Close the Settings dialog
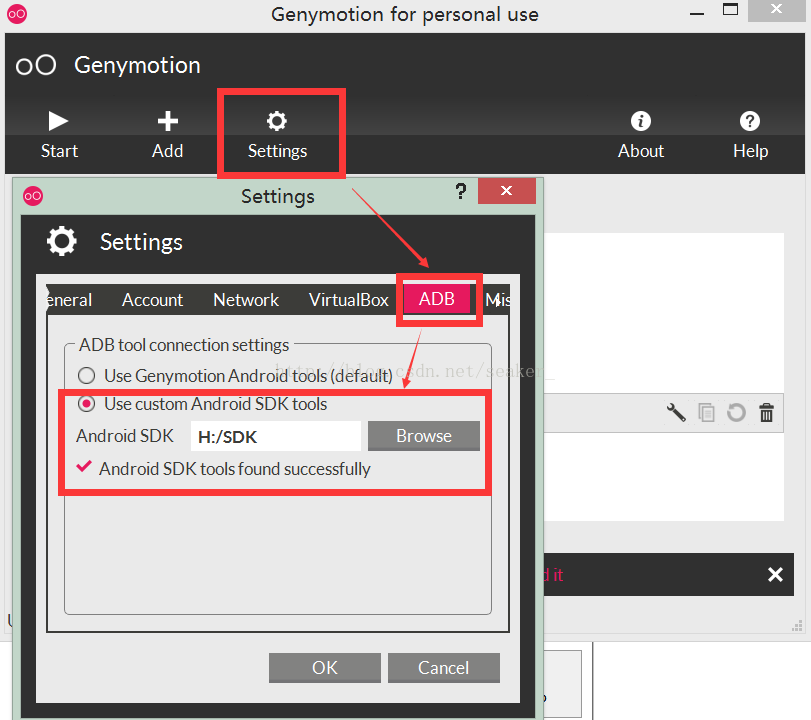The height and width of the screenshot is (720, 811). click(506, 191)
